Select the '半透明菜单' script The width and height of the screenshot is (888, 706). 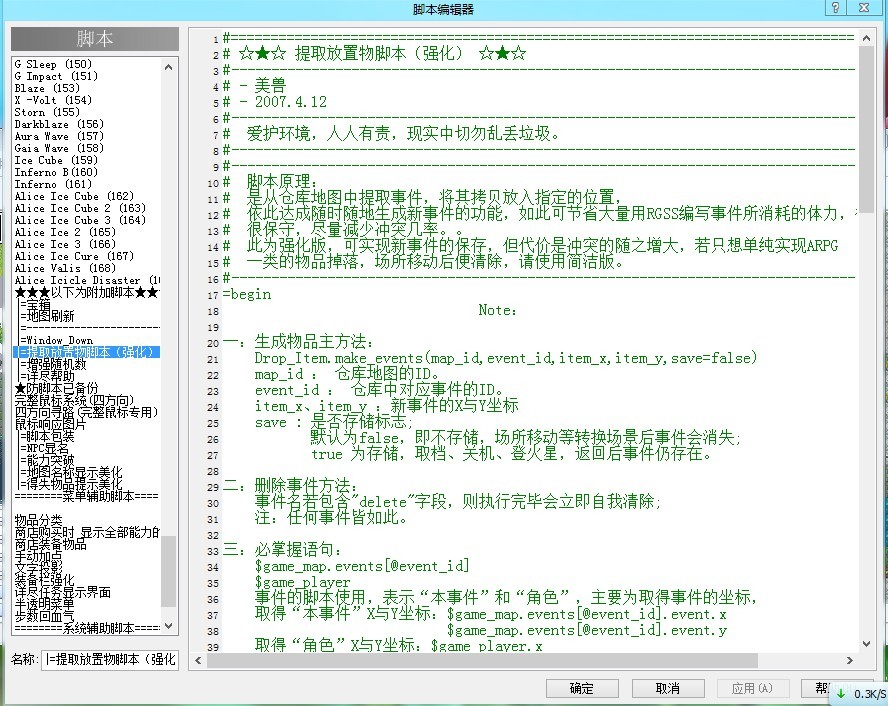point(44,604)
